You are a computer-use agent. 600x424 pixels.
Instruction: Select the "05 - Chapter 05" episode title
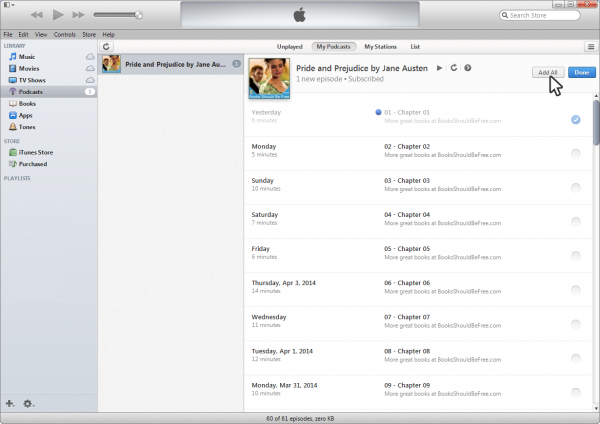click(x=407, y=249)
